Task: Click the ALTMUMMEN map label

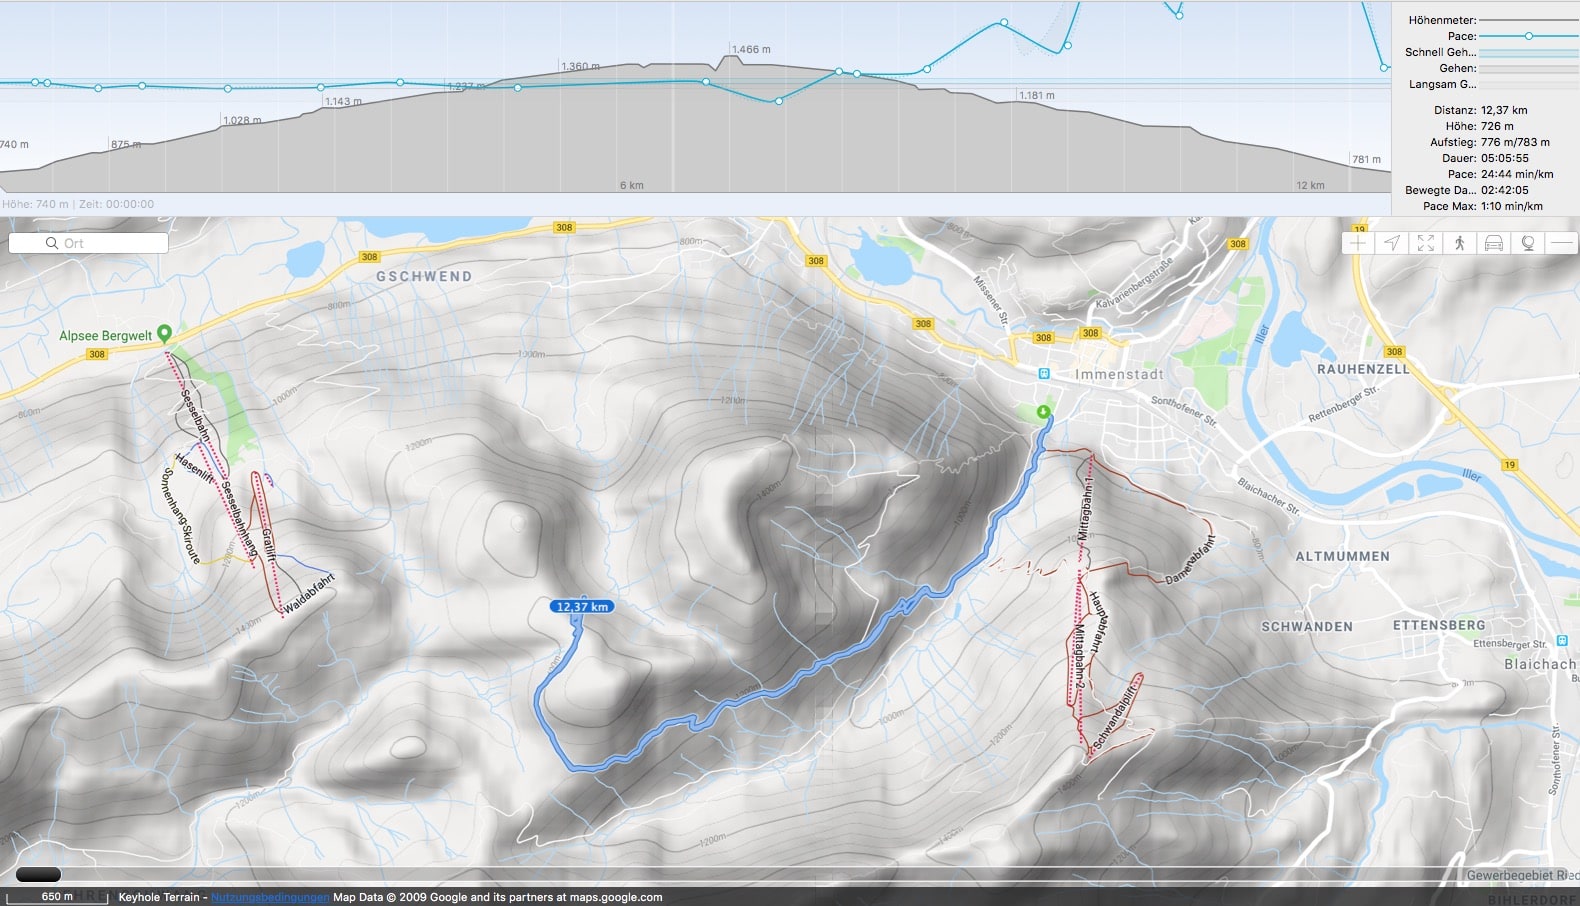Action: point(1342,556)
